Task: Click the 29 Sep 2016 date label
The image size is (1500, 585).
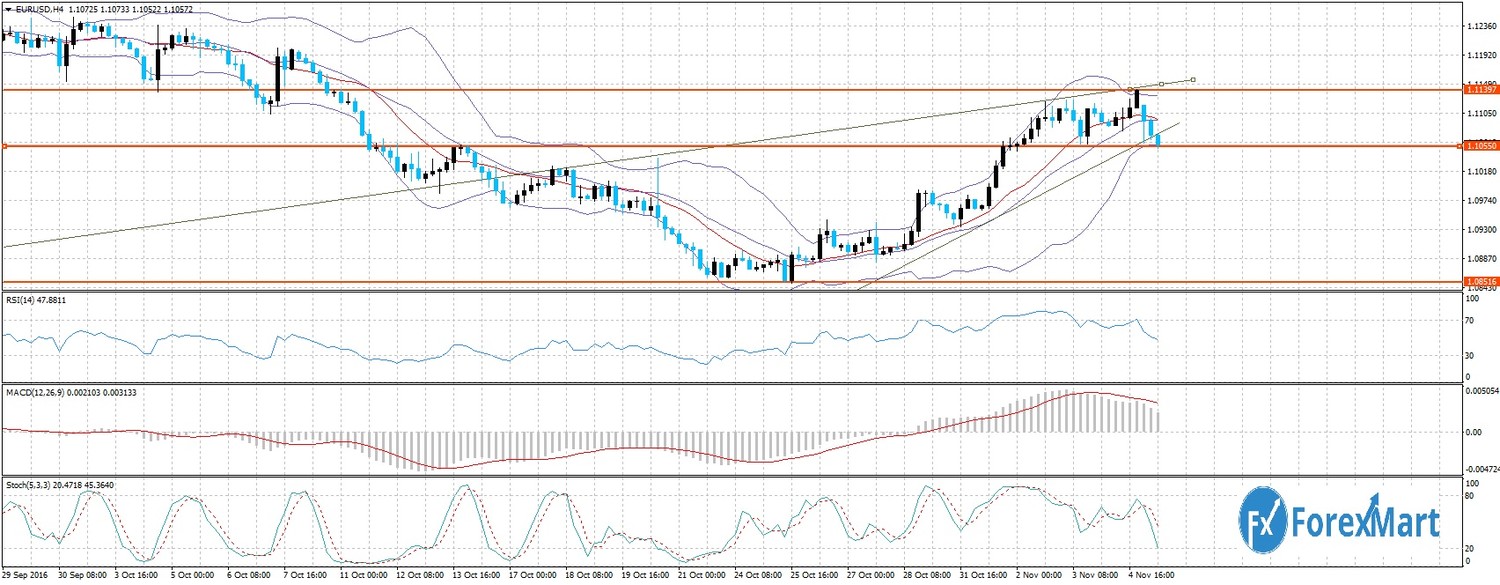Action: 27,577
